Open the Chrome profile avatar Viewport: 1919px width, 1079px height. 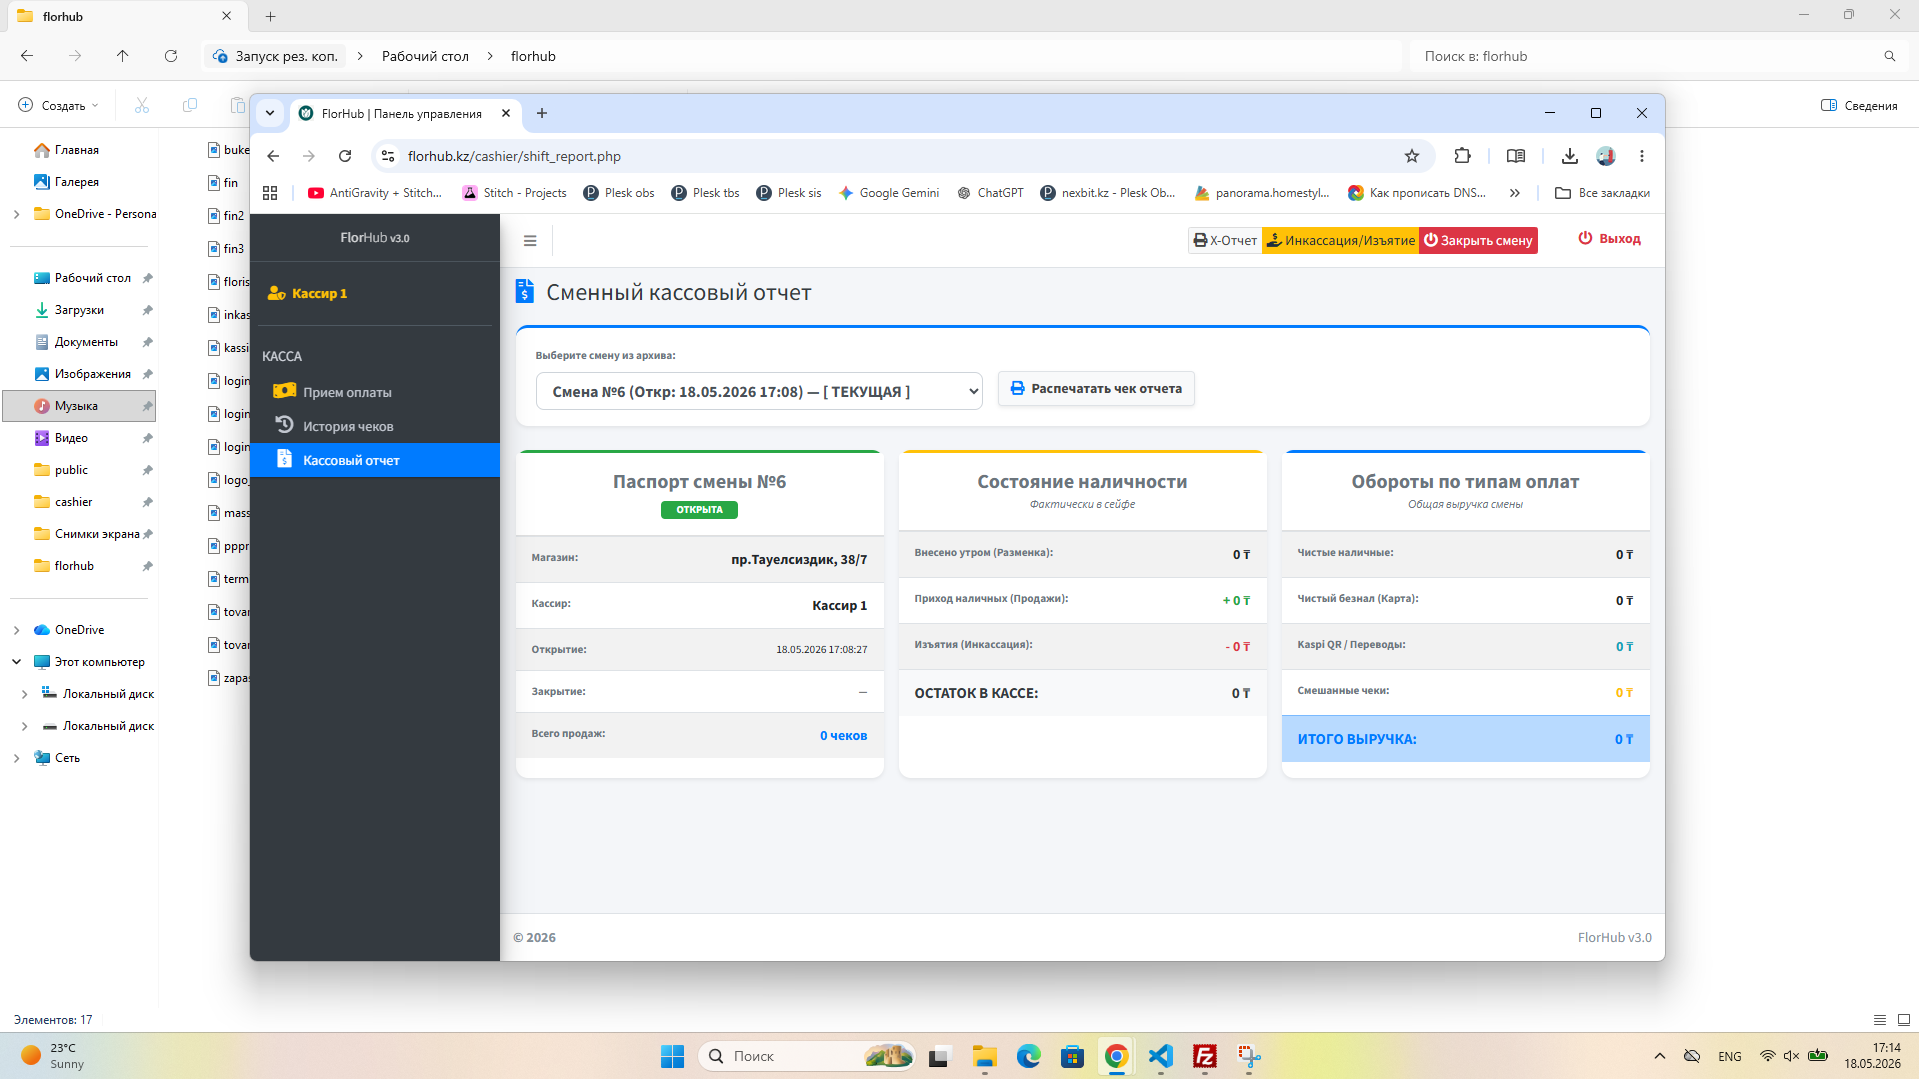point(1606,156)
